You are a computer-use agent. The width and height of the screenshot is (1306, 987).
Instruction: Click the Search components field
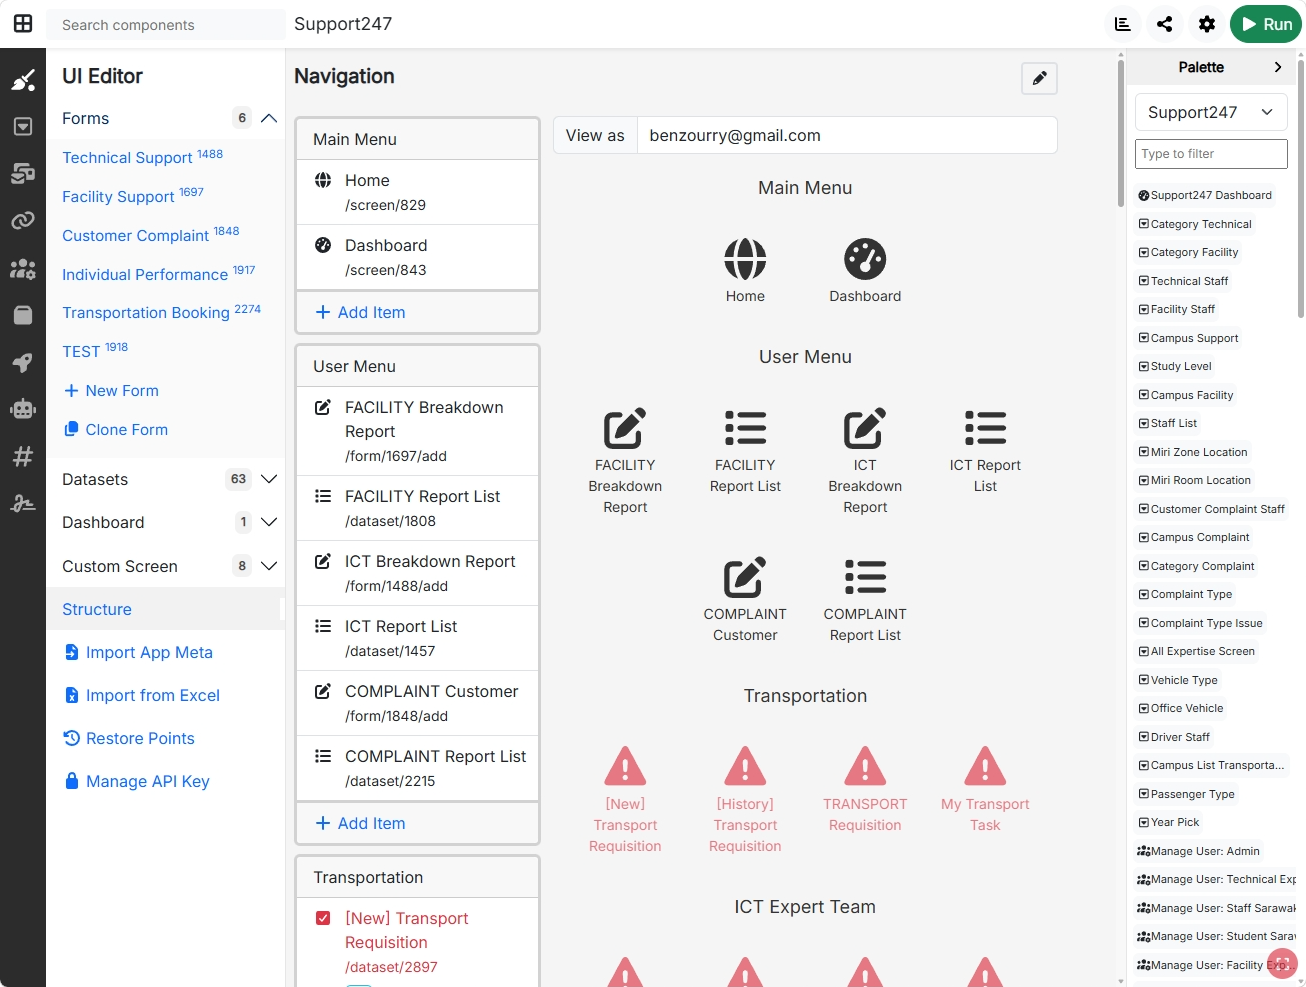click(x=166, y=25)
